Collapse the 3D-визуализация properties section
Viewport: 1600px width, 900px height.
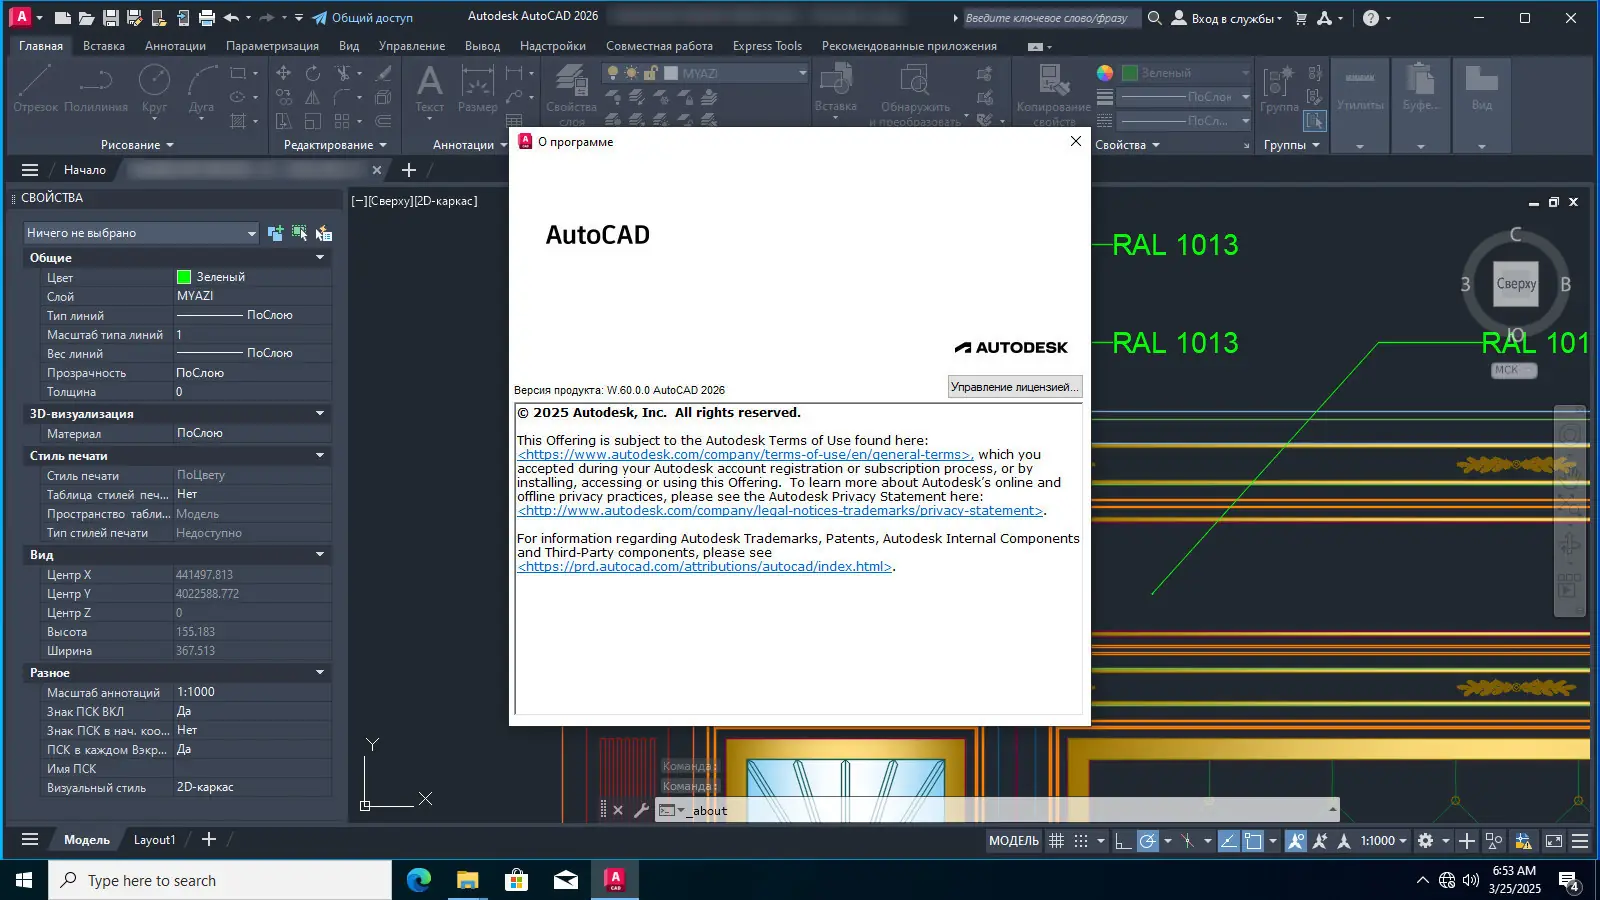pos(320,413)
